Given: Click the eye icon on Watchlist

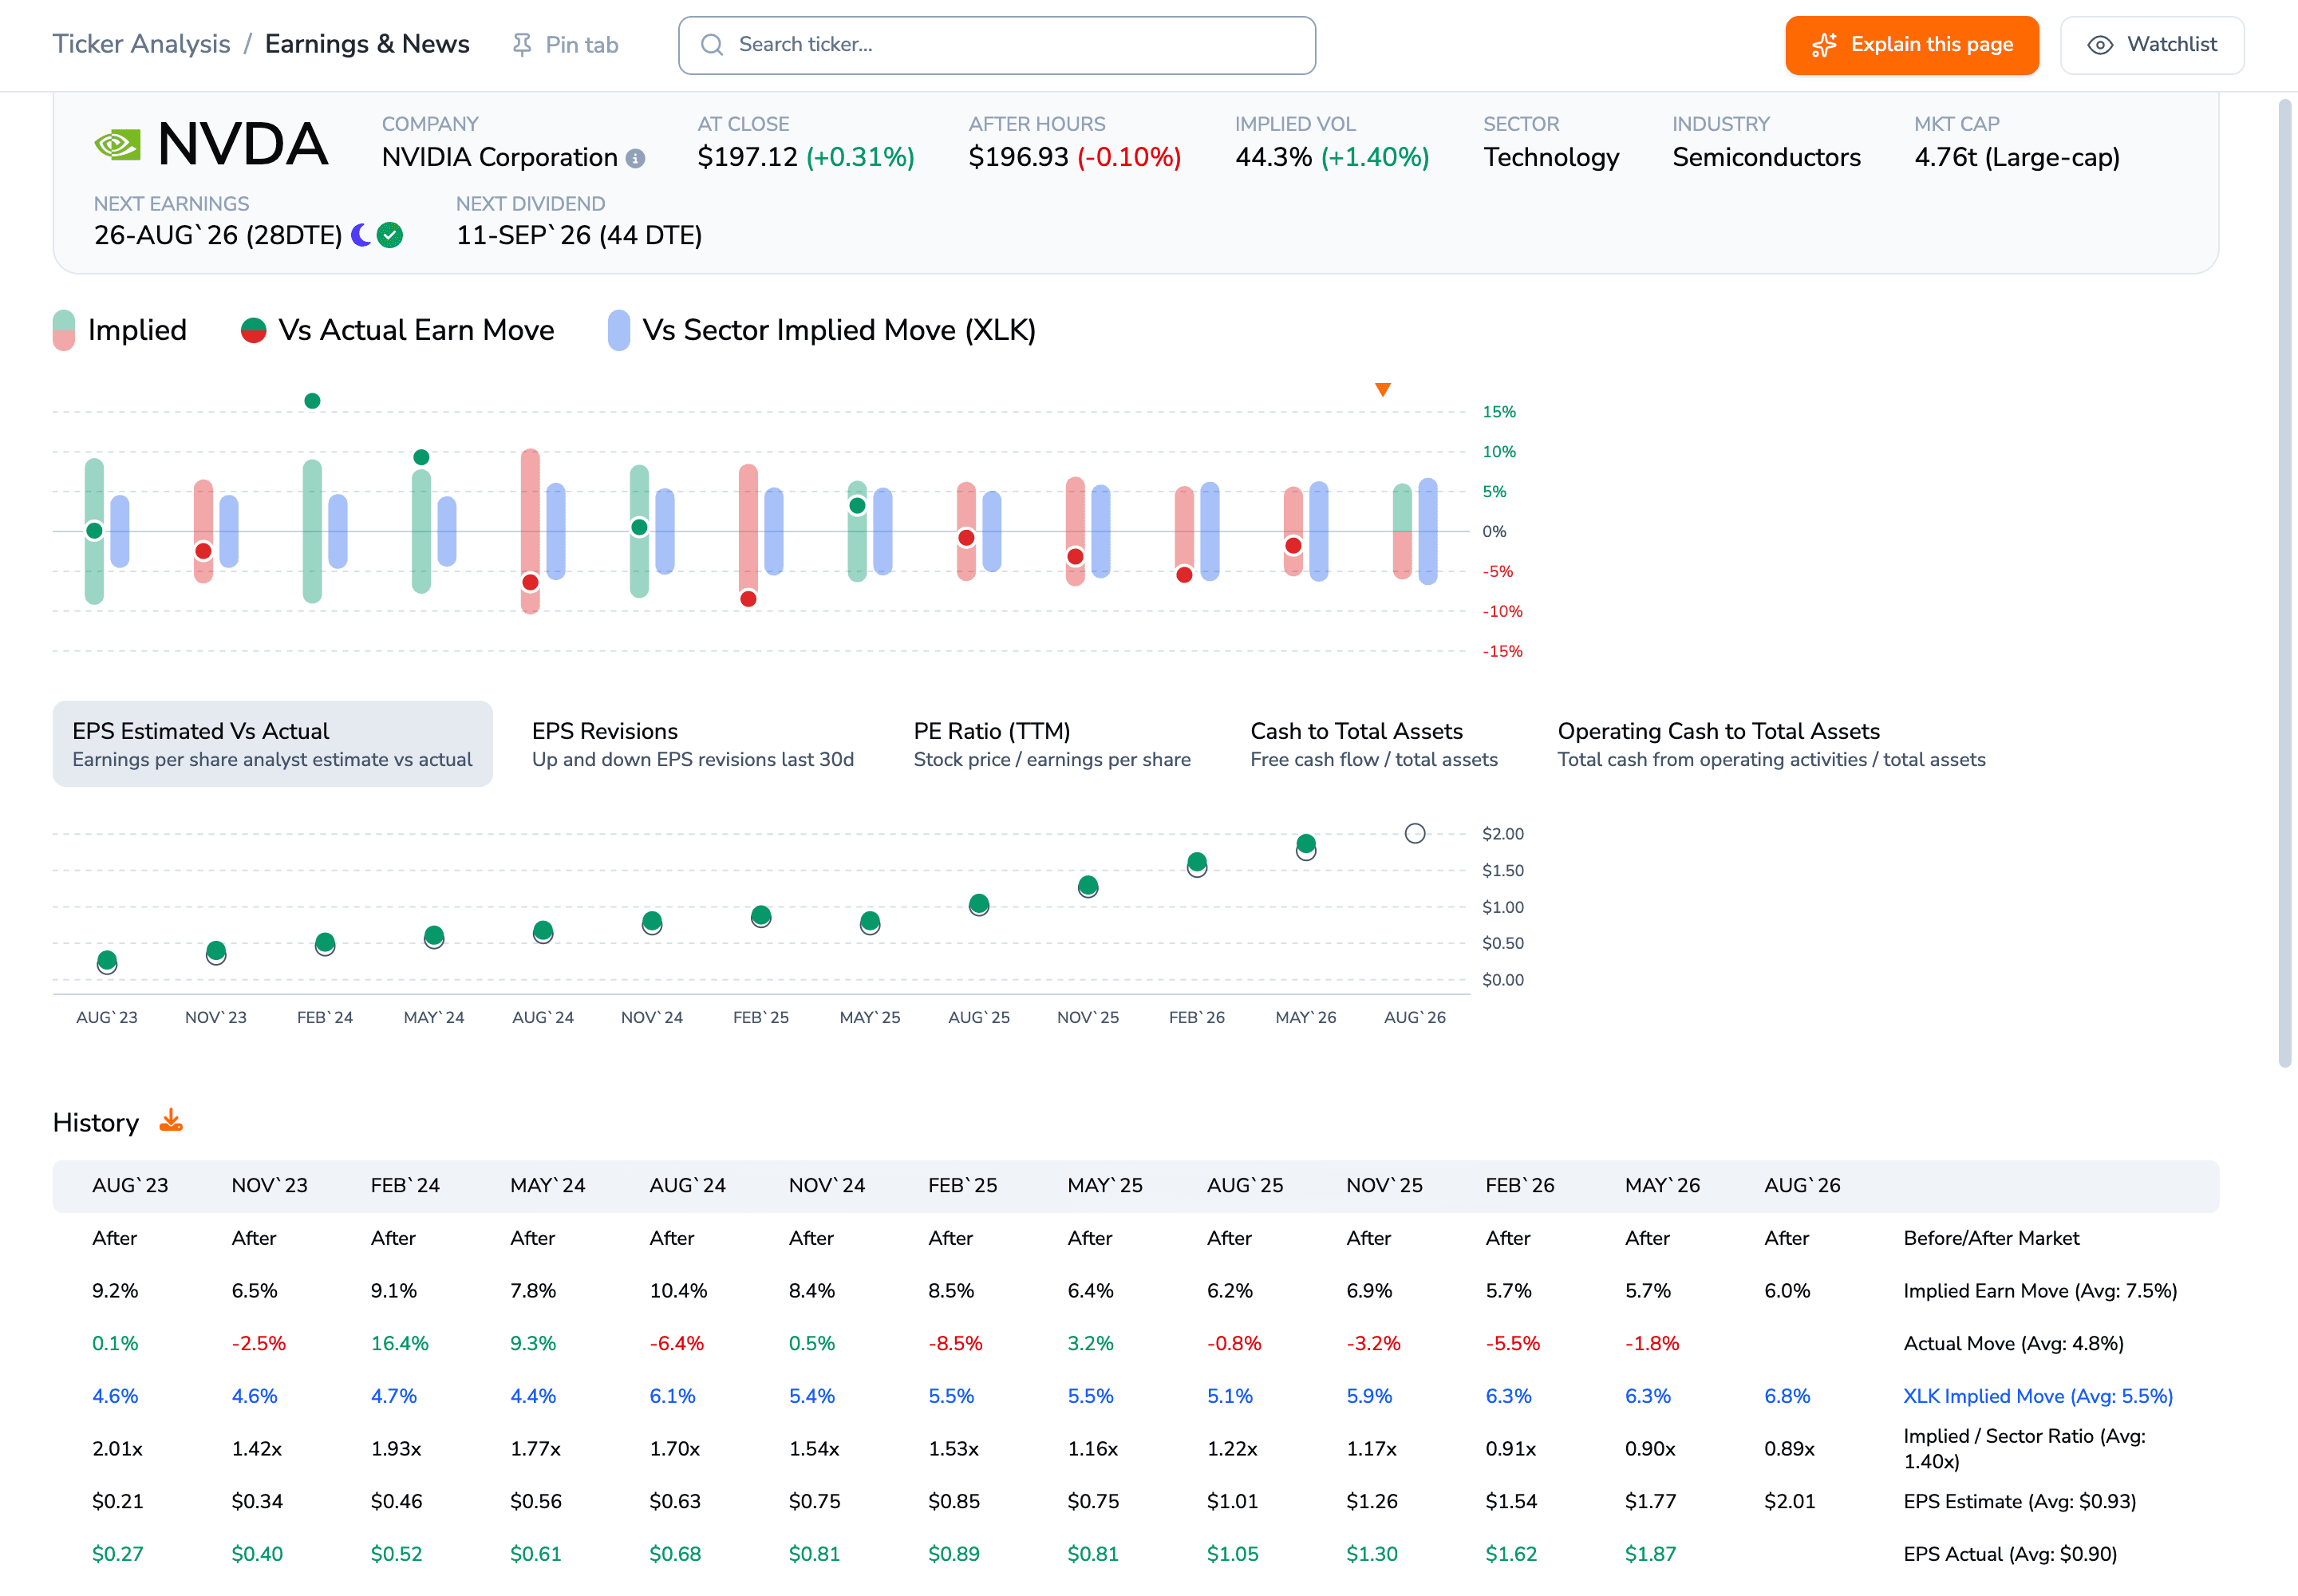Looking at the screenshot, I should point(2100,45).
